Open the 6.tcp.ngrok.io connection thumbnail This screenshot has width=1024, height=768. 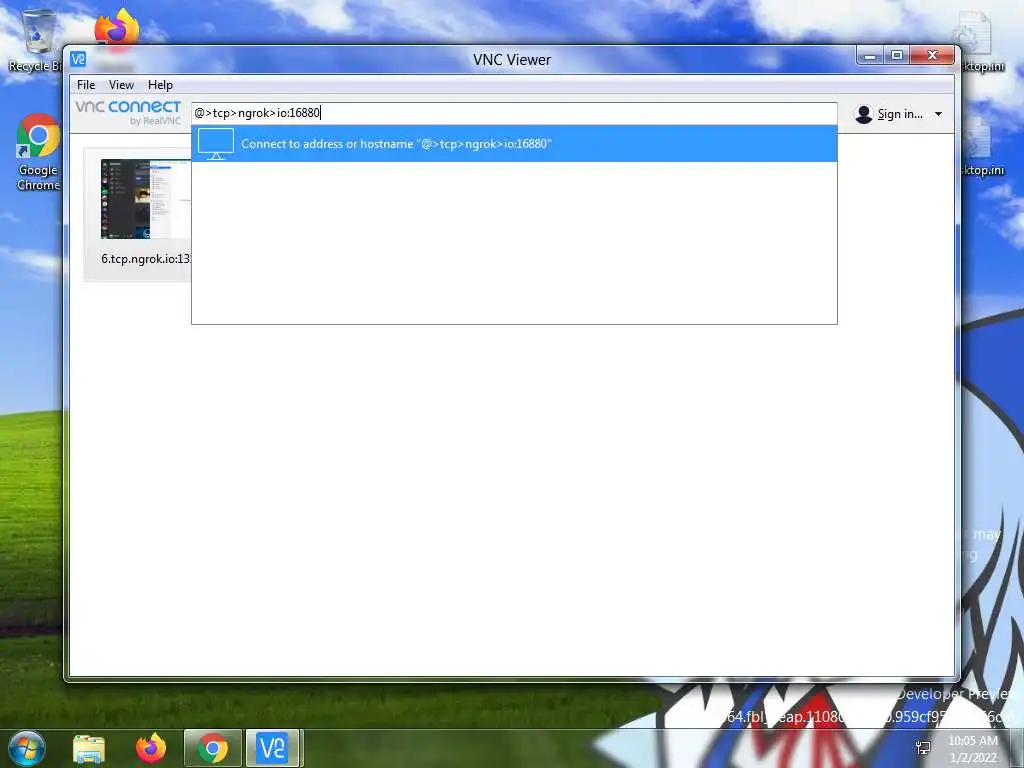point(146,199)
